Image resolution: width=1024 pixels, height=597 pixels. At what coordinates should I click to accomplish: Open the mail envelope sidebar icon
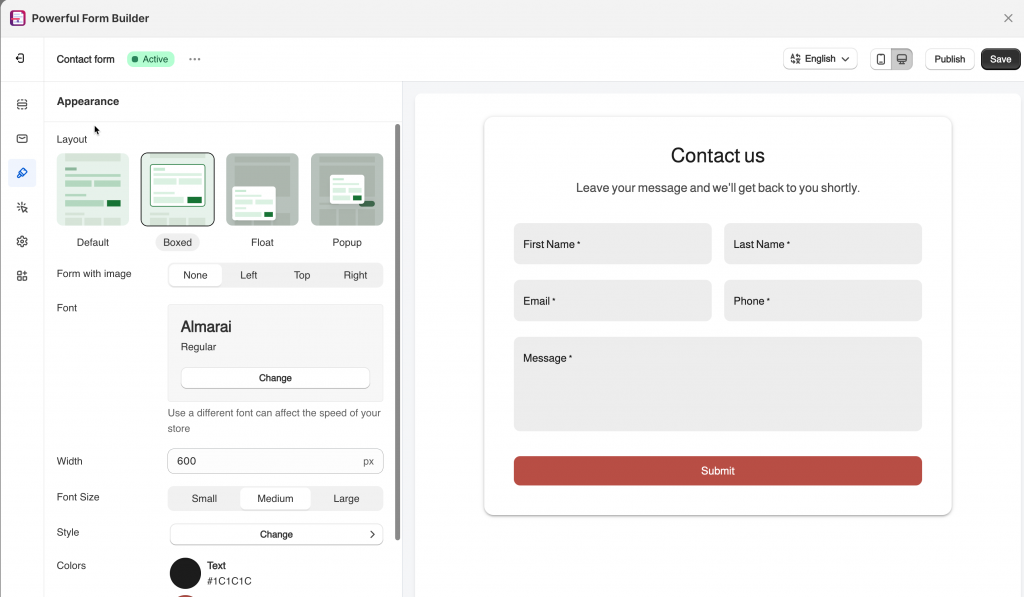tap(22, 138)
